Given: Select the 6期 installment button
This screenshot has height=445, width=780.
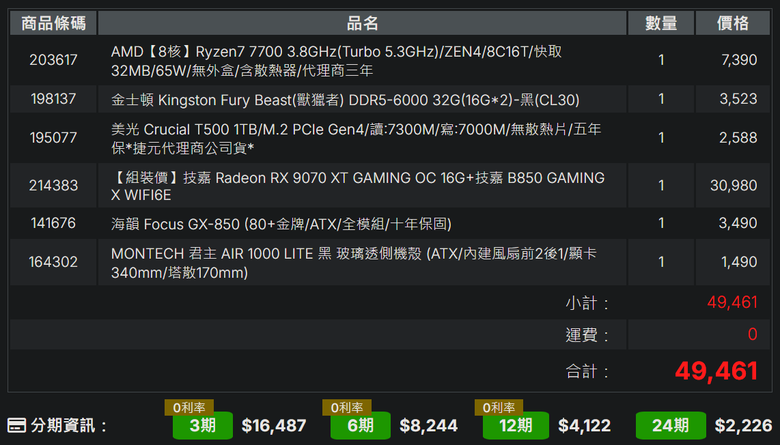Looking at the screenshot, I should coord(360,426).
